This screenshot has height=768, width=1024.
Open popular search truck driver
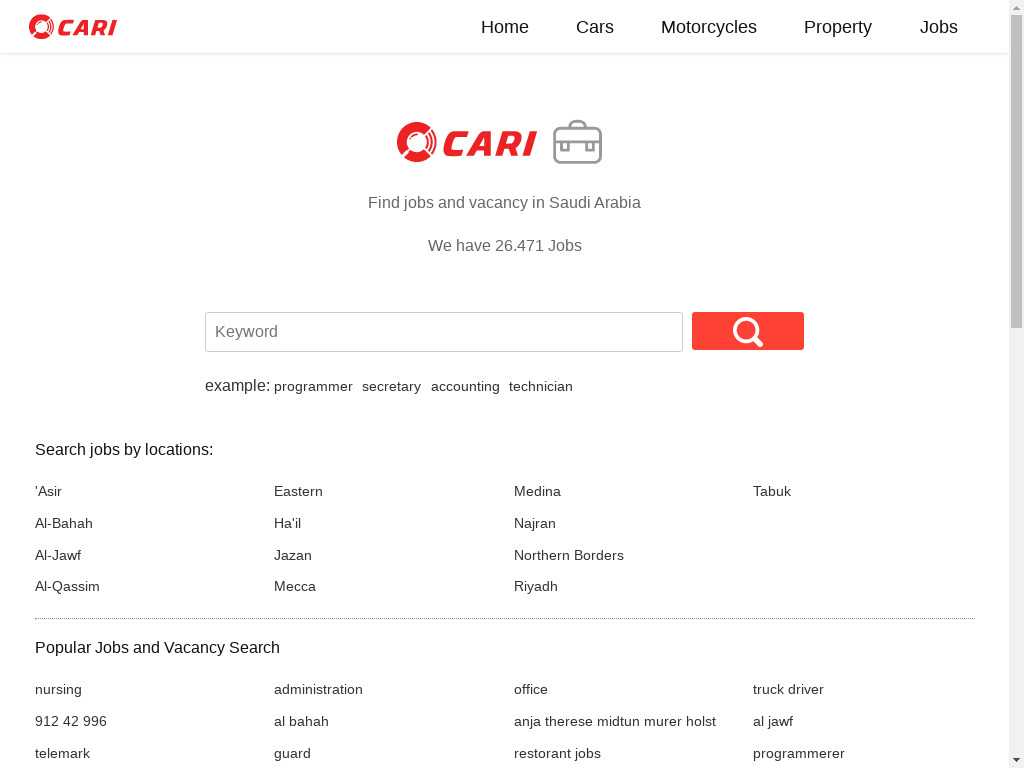pos(788,690)
